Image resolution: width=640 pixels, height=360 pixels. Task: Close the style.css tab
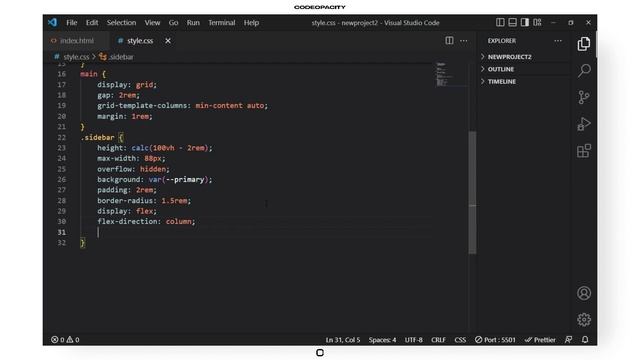[168, 40]
